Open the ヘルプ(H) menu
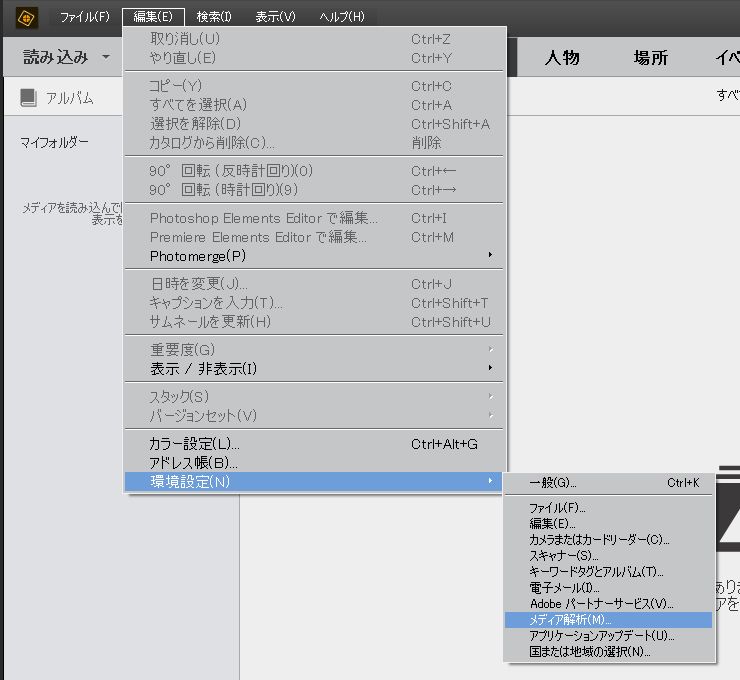740x680 pixels. pos(342,17)
